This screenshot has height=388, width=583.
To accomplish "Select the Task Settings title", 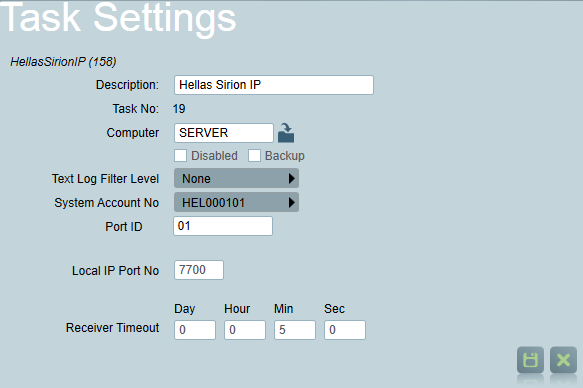I will coord(118,19).
